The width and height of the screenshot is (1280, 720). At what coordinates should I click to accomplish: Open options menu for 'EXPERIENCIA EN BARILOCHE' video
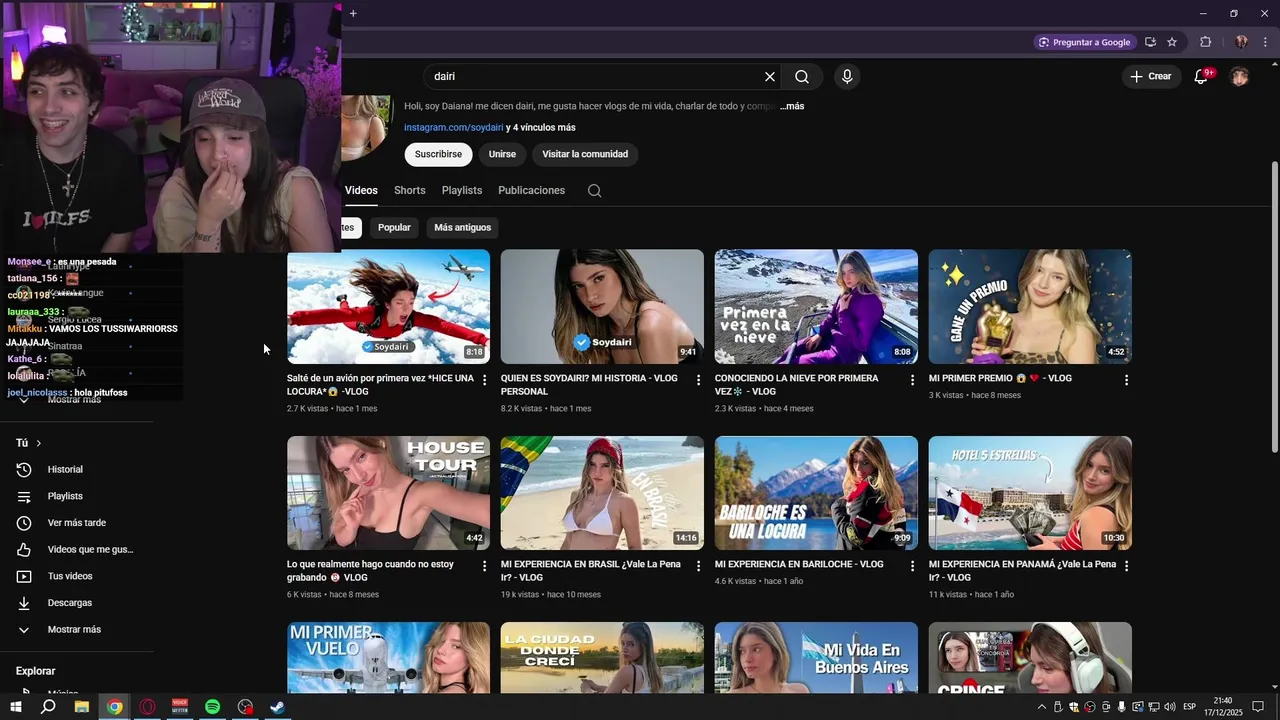point(913,566)
